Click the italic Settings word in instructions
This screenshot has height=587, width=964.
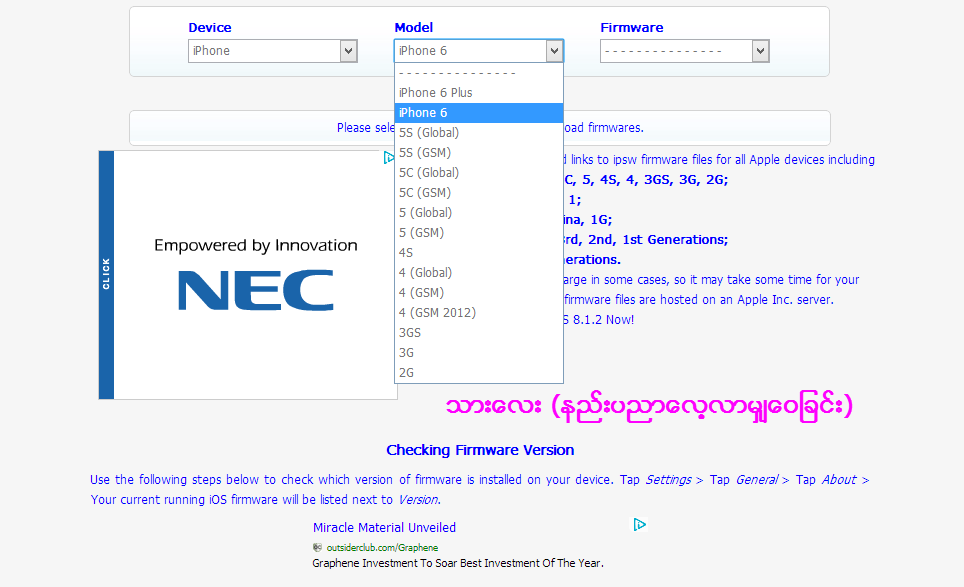click(668, 480)
